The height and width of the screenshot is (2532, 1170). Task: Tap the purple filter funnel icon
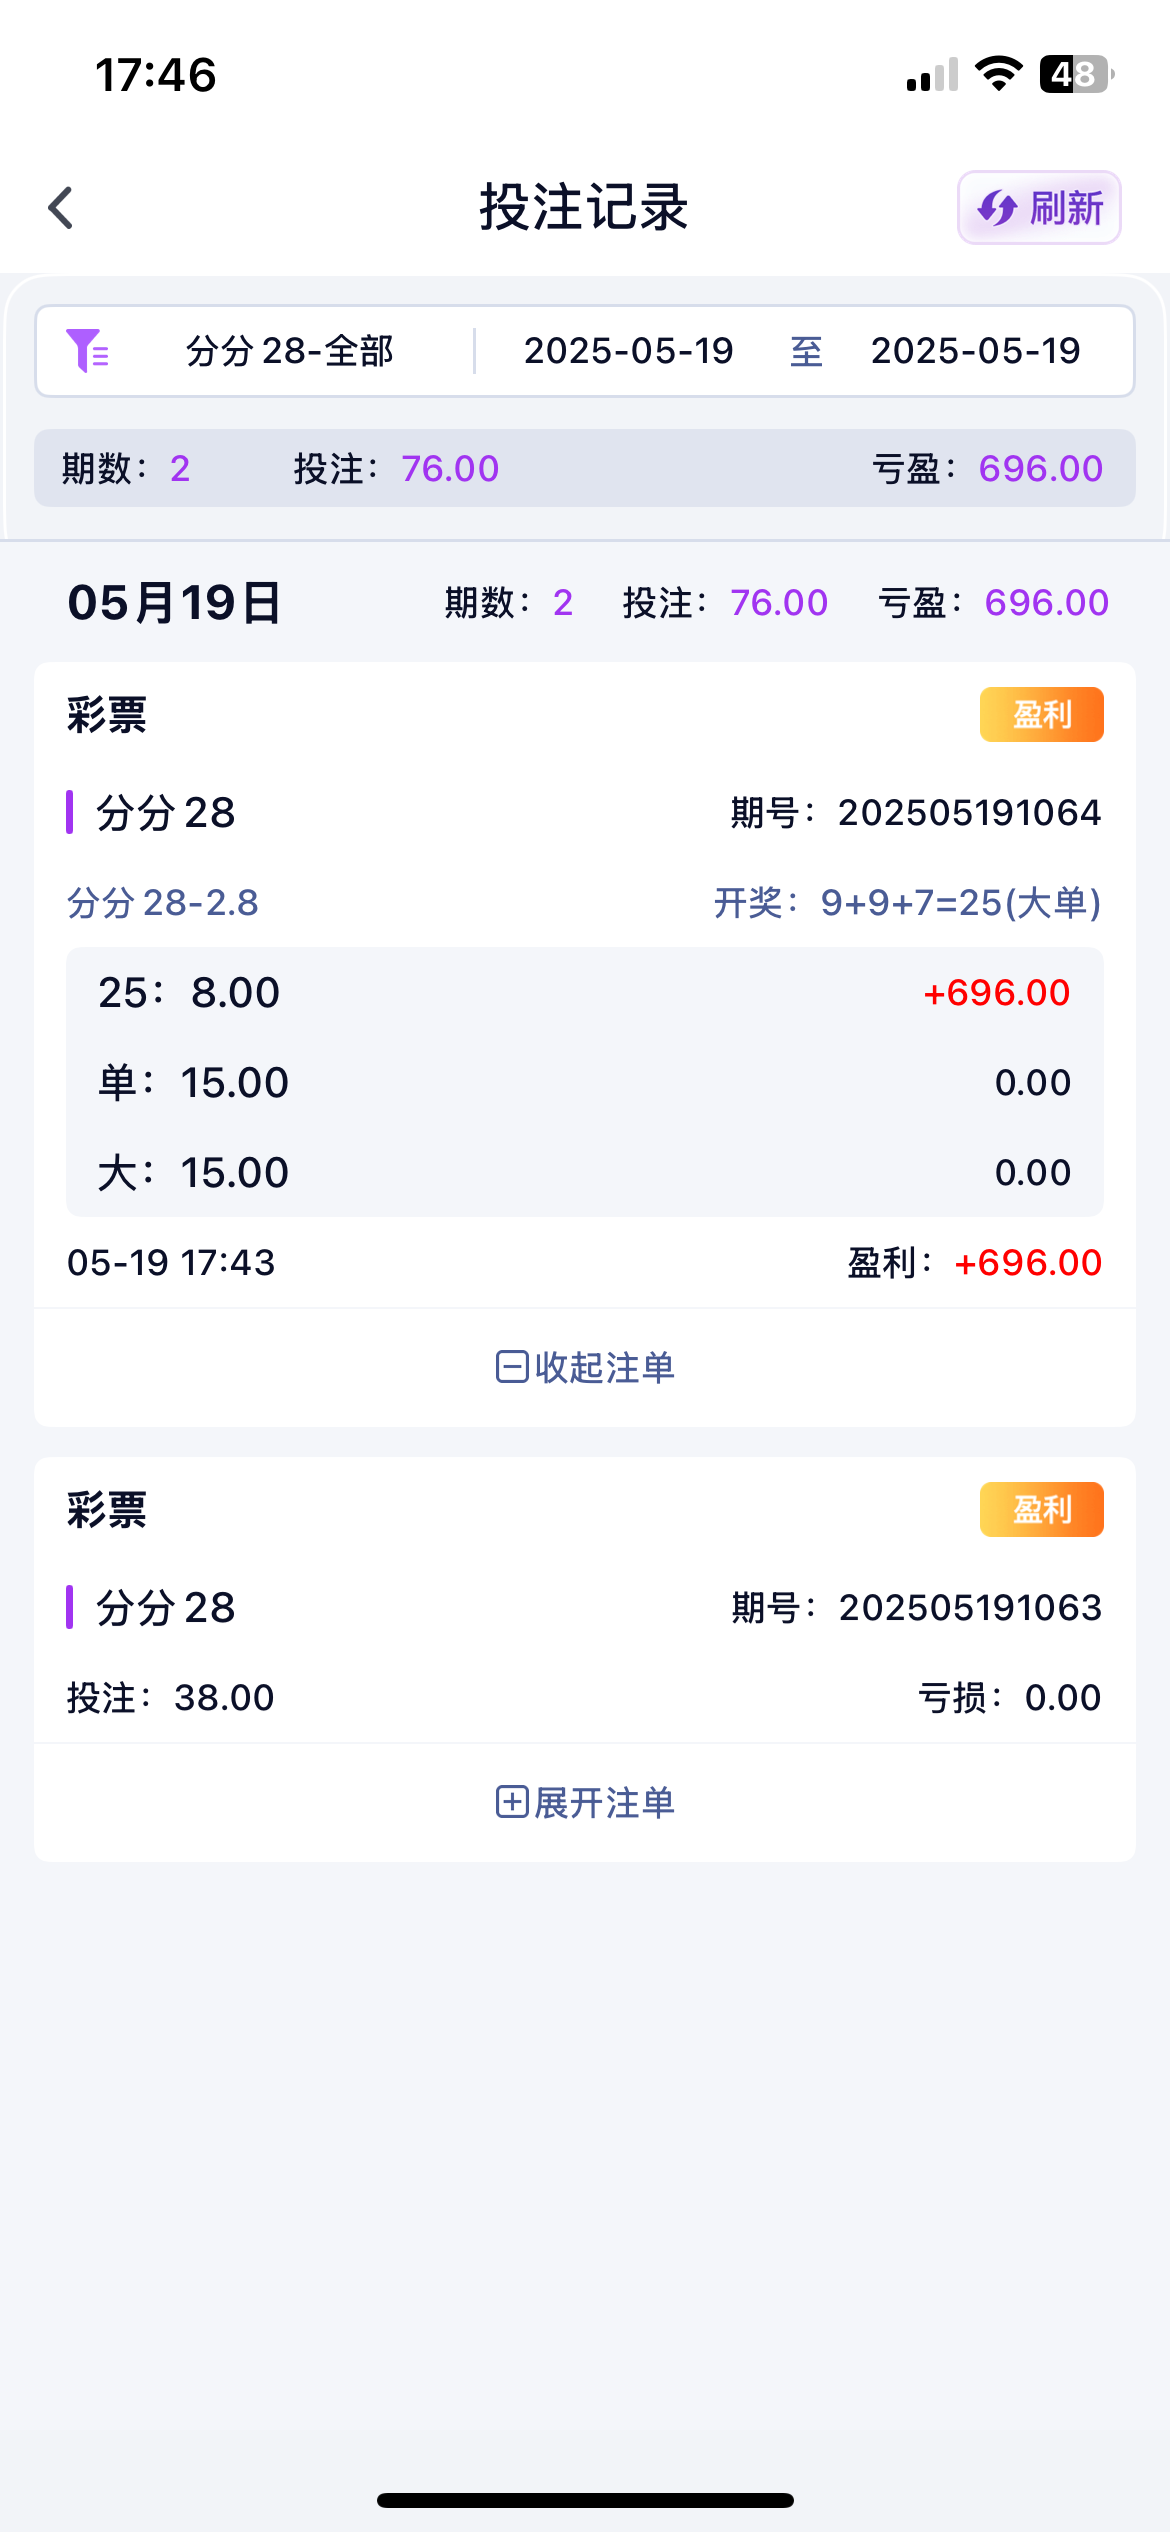[87, 351]
